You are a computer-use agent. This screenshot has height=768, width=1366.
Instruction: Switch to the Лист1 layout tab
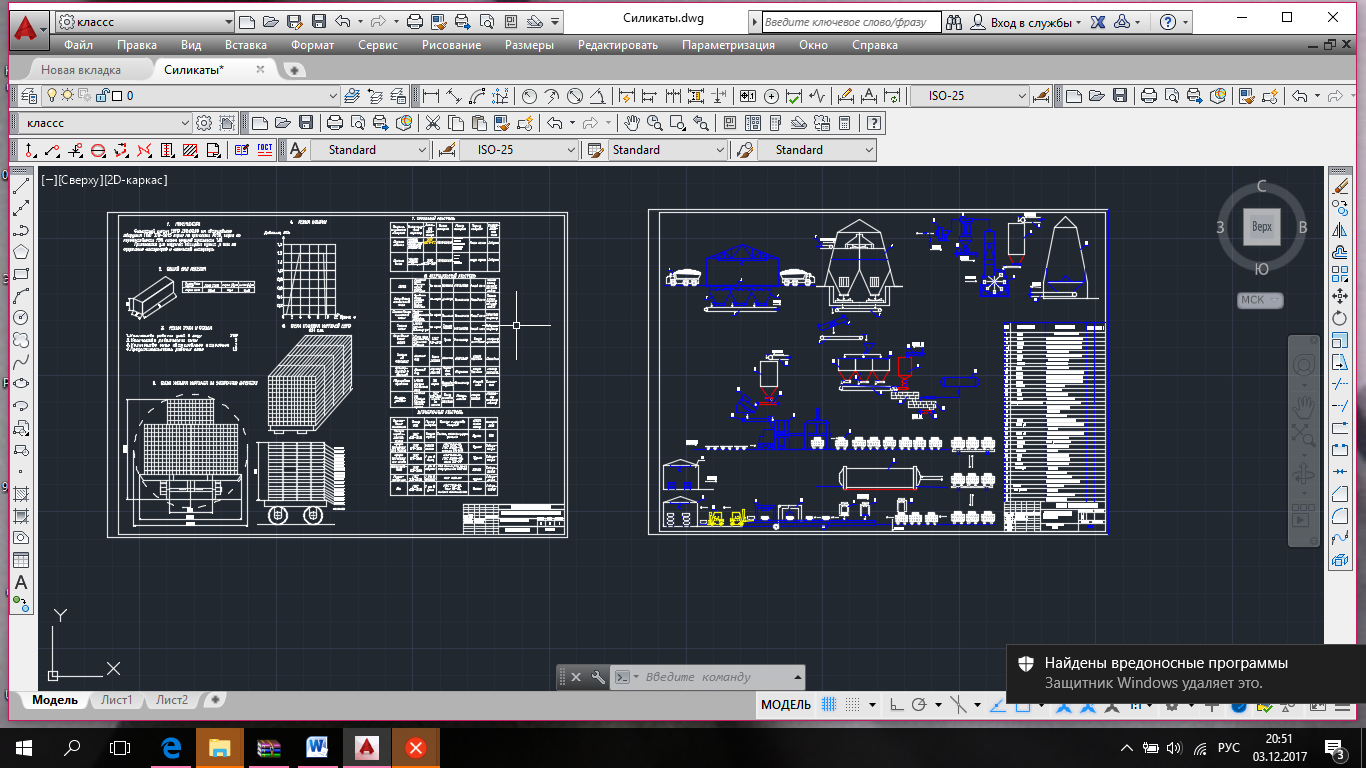117,700
